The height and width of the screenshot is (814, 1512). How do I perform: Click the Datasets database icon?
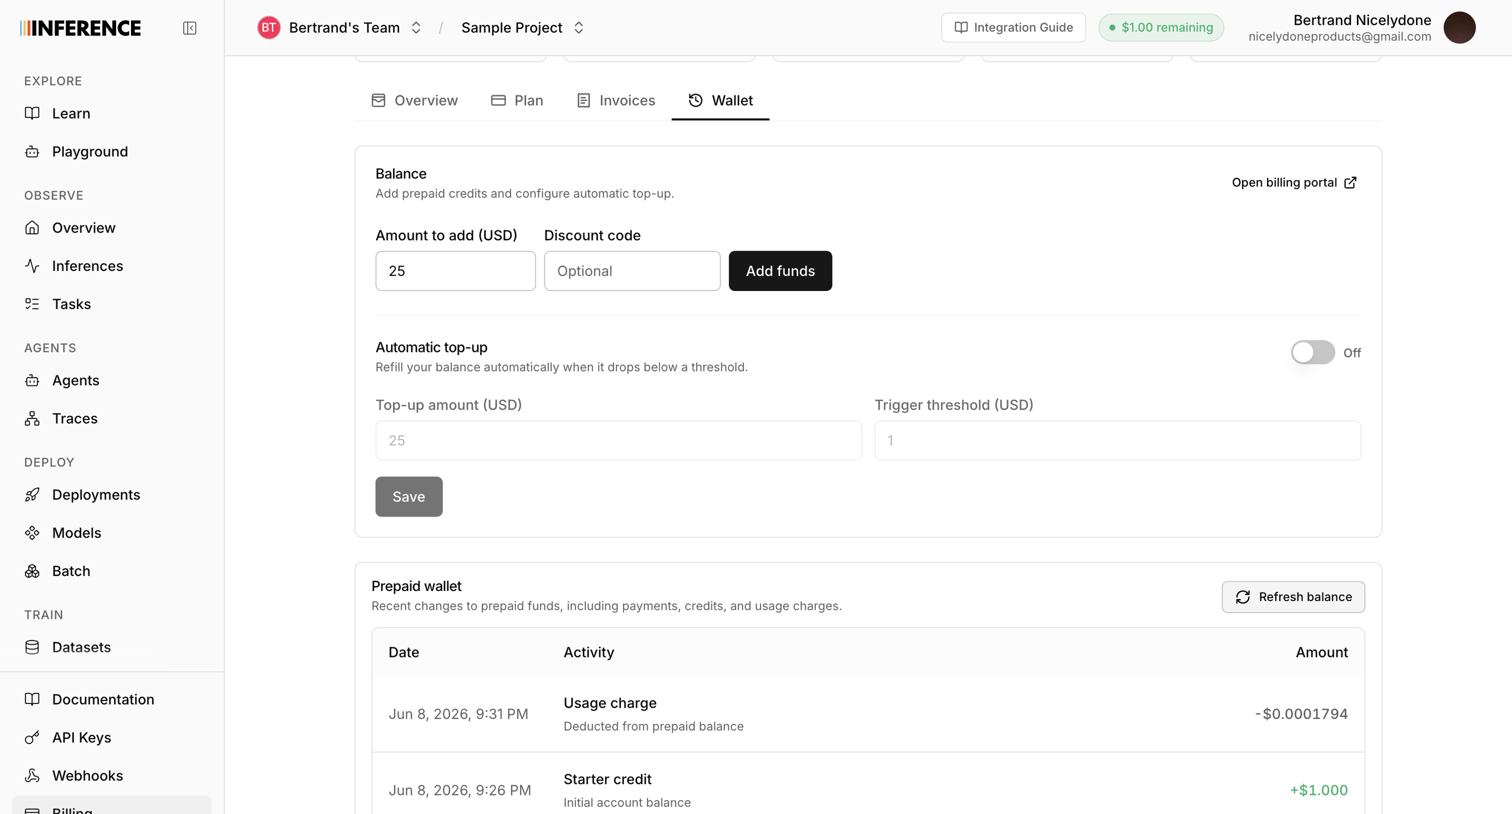[32, 647]
